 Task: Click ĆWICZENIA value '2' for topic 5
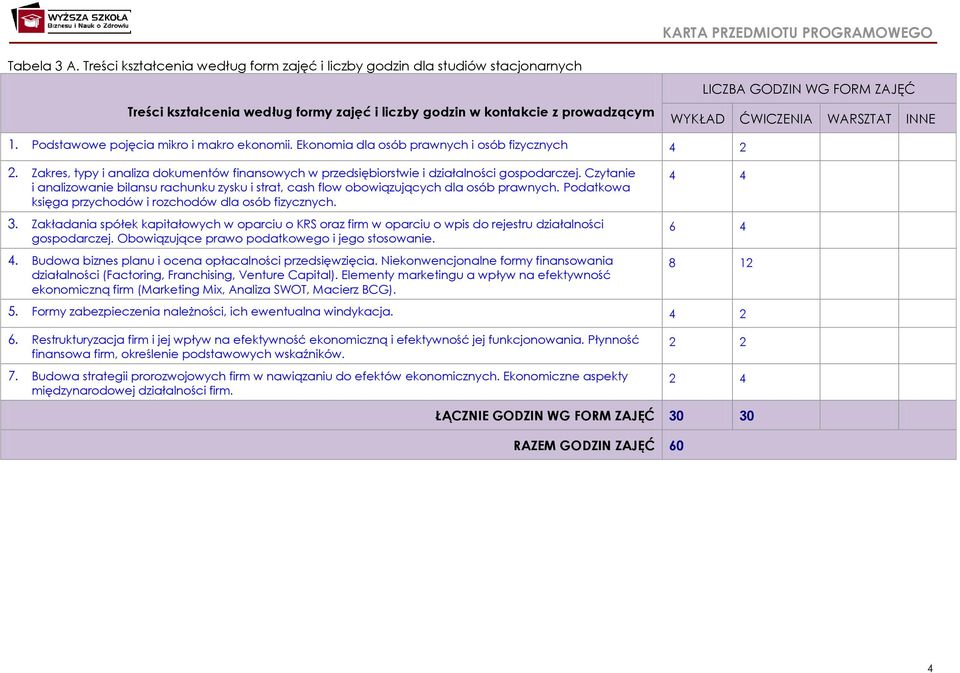pyautogui.click(x=743, y=314)
